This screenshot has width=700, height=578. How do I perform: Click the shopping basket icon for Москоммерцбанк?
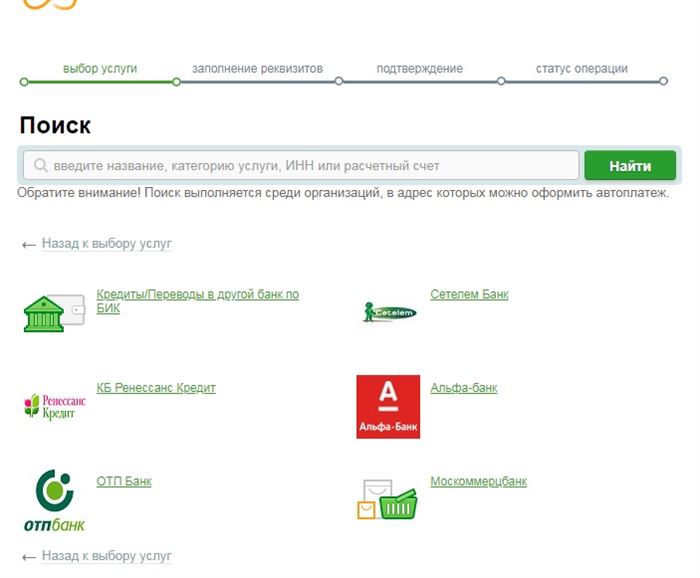[x=388, y=499]
